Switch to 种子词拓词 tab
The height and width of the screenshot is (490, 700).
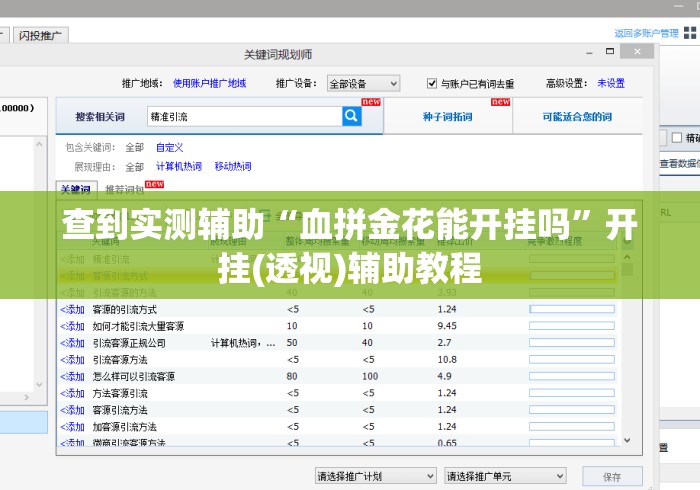click(448, 116)
